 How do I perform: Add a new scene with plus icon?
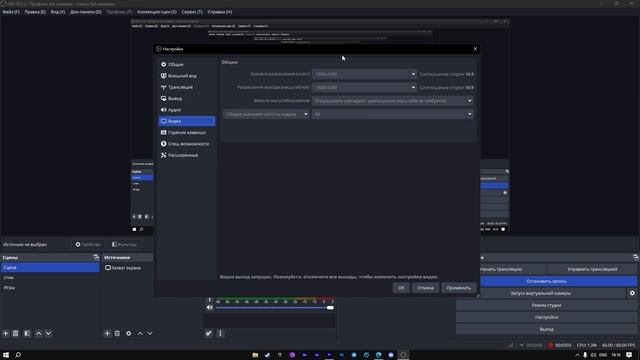(6, 333)
